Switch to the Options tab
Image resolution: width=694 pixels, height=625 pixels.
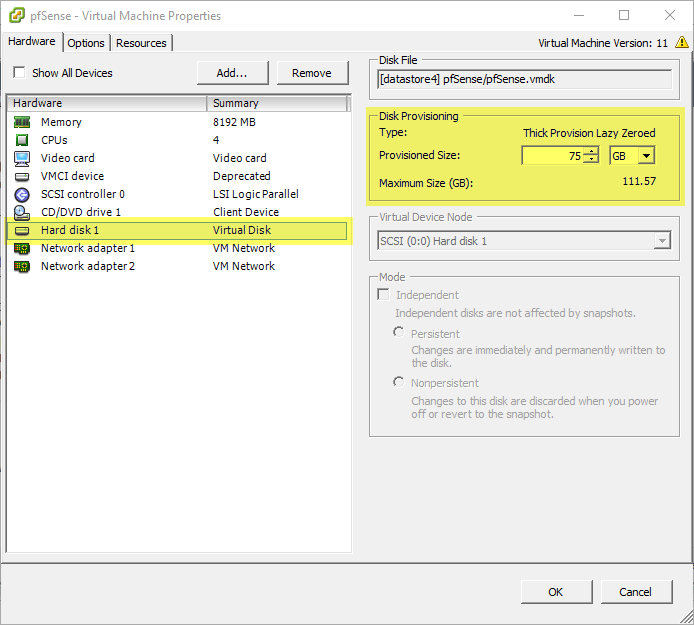(86, 43)
